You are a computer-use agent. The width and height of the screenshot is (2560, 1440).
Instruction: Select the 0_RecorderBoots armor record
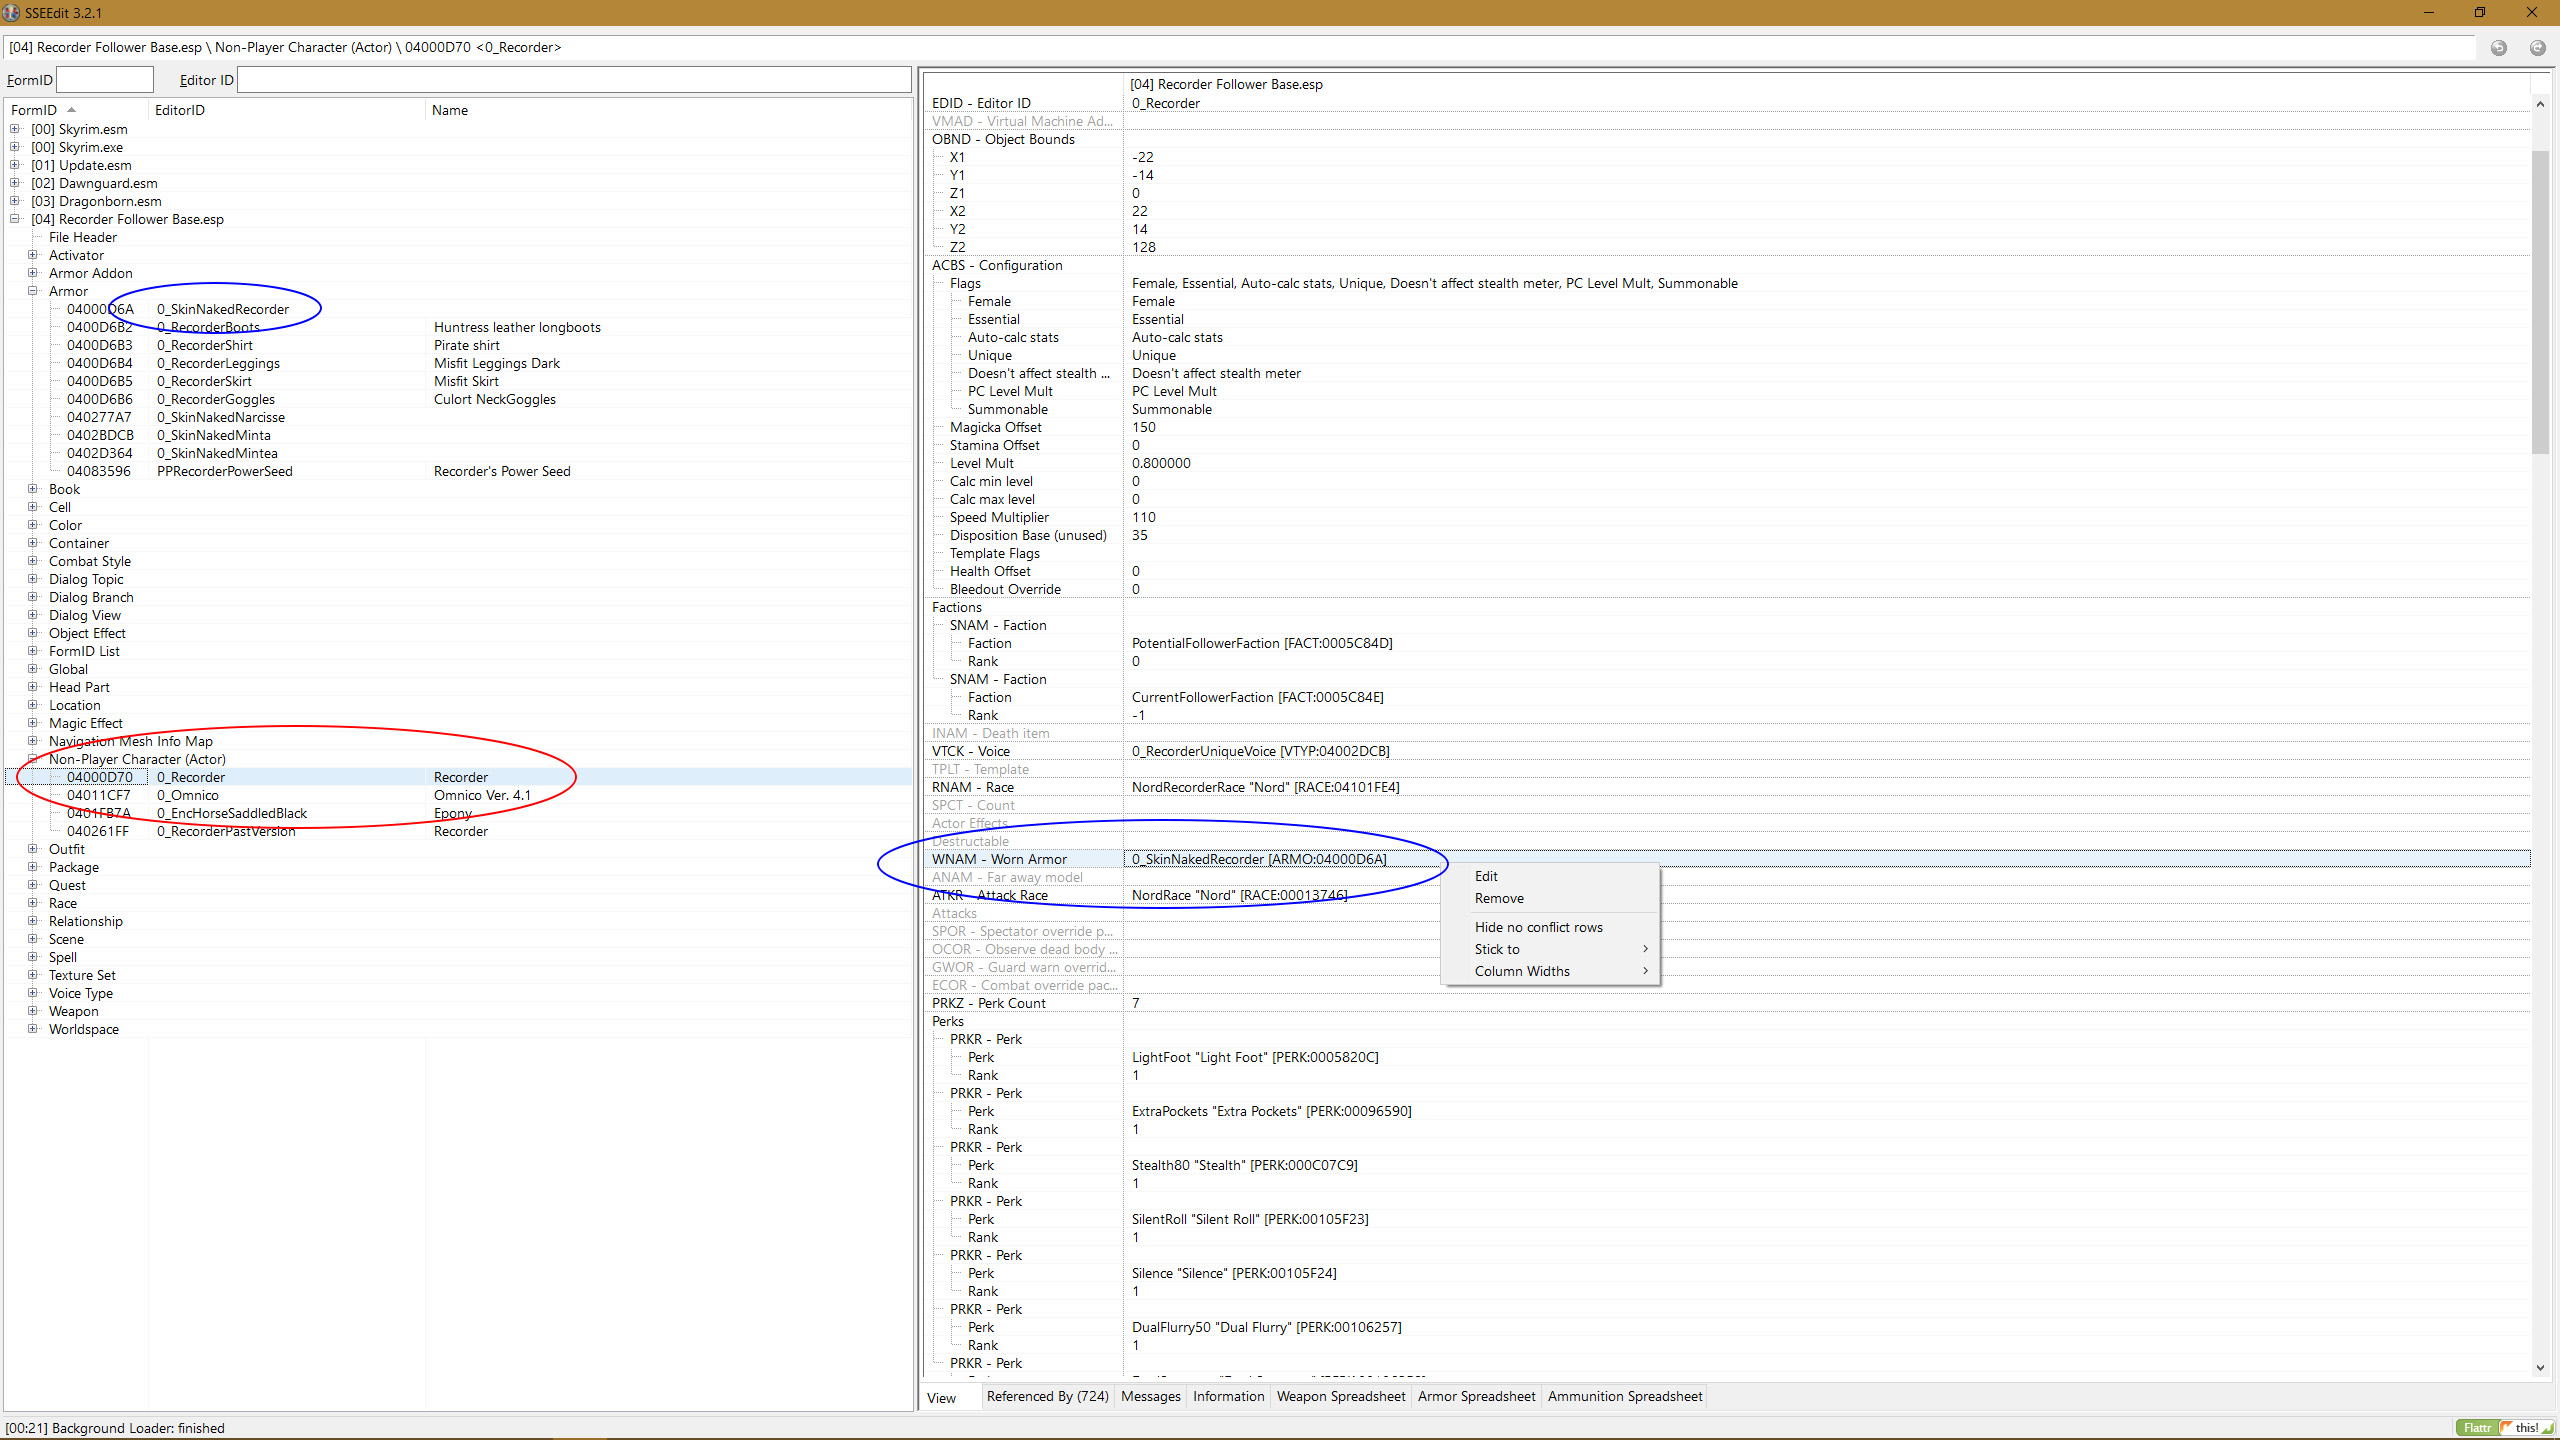pos(208,327)
